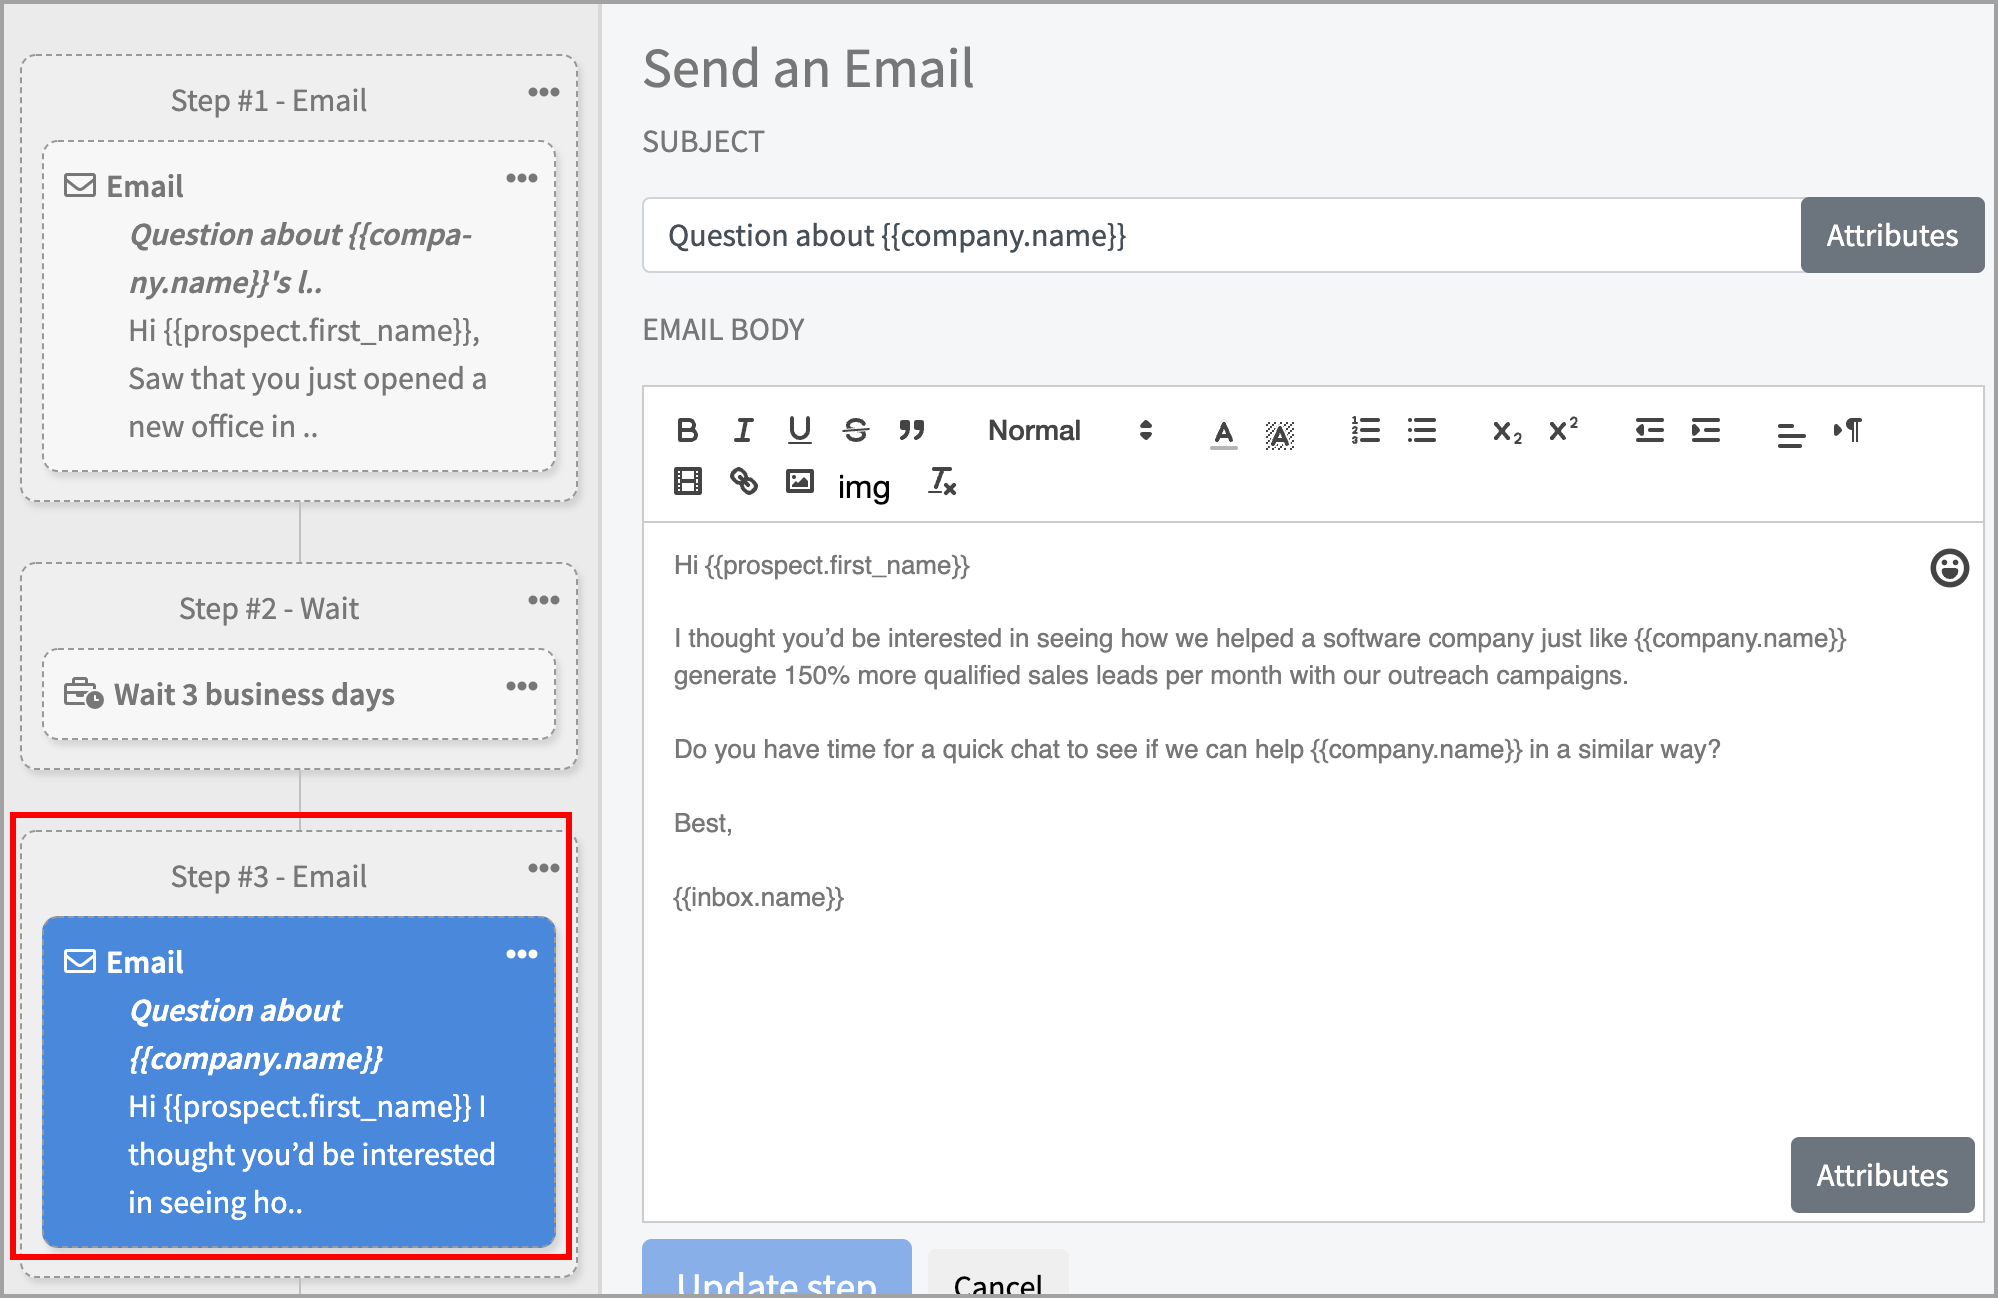The height and width of the screenshot is (1298, 1998).
Task: Open Wait 3 business days options menu
Action: (x=521, y=686)
